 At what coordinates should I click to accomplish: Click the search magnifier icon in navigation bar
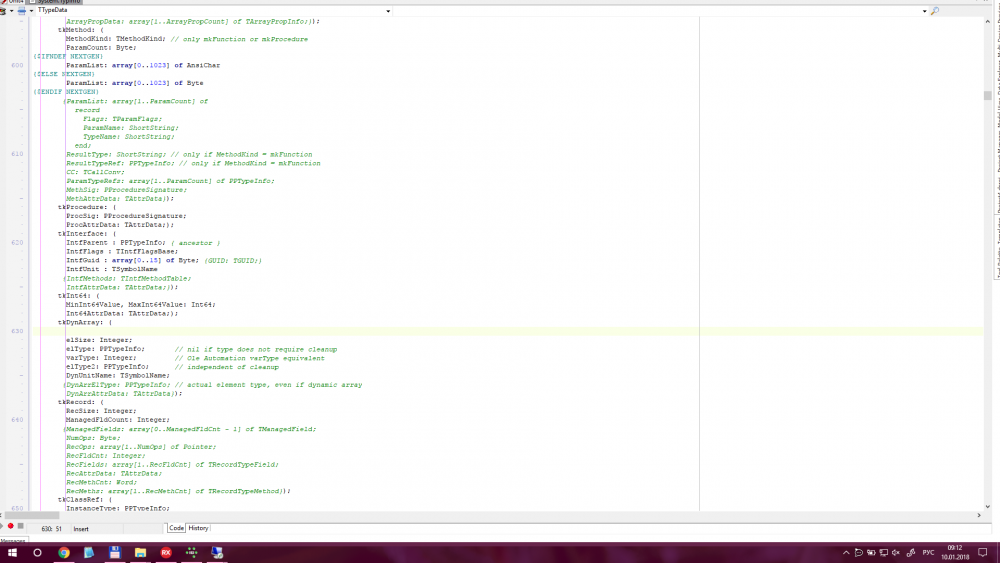point(934,11)
